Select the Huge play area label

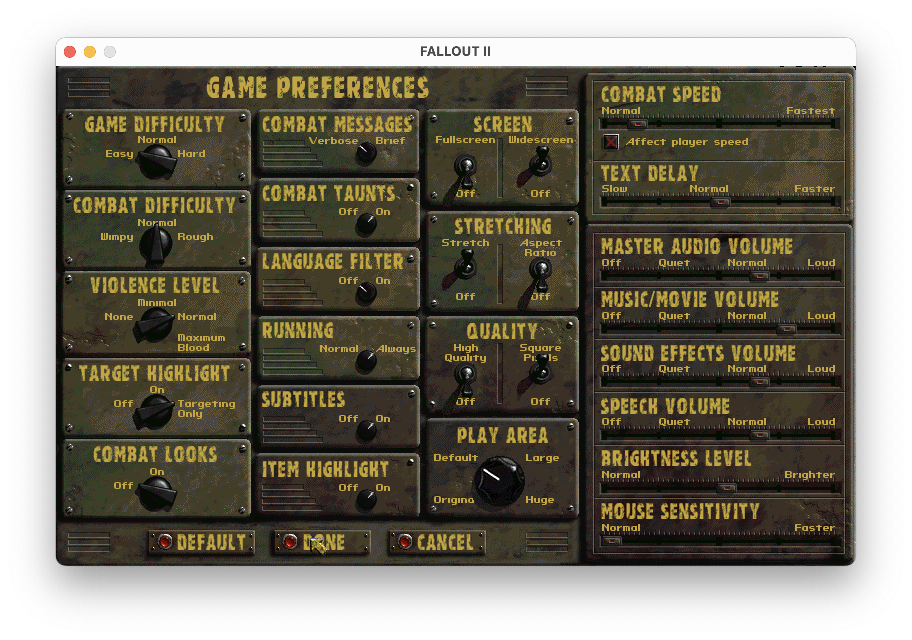539,500
